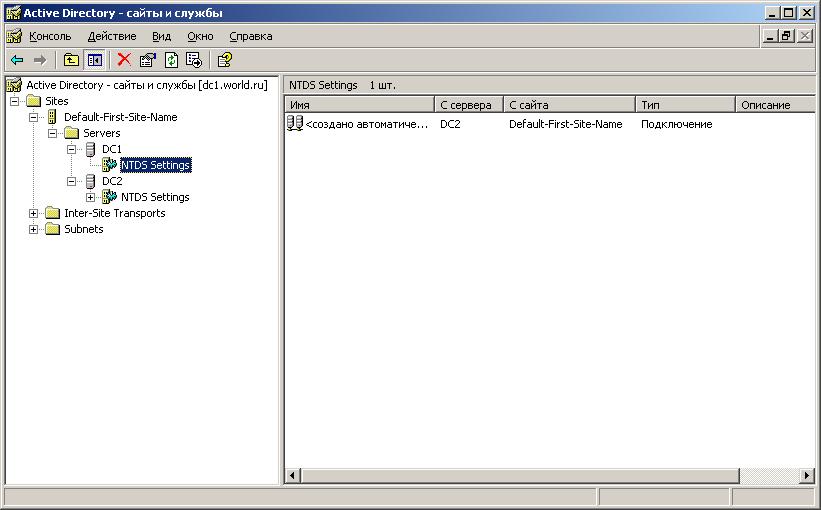Select the <создано автоматиче...> connection row
Viewport: 821px width, 510px height.
367,124
